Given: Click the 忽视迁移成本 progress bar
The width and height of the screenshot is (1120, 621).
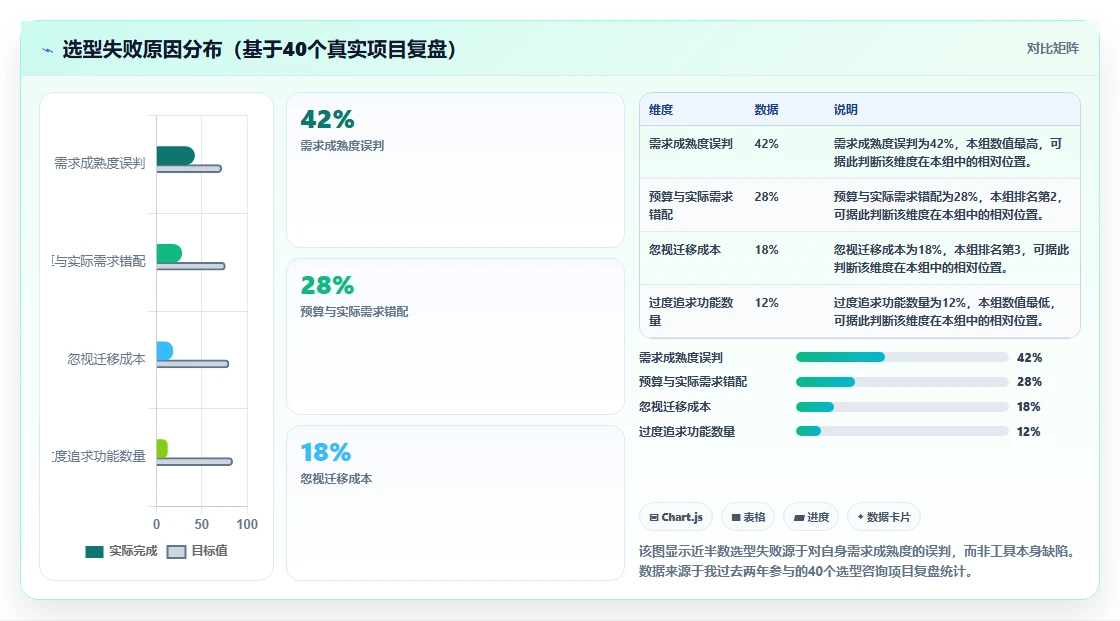Looking at the screenshot, I should click(901, 407).
